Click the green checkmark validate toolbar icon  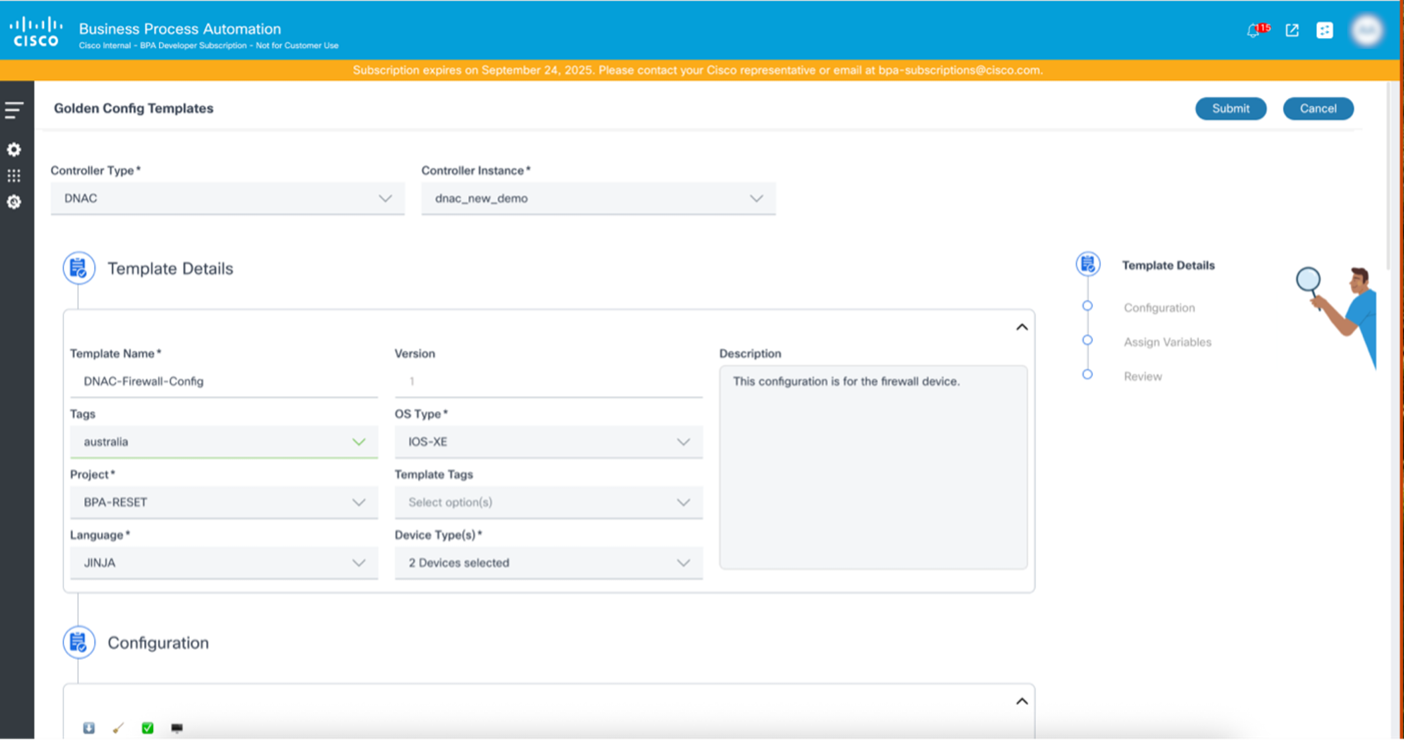coord(148,728)
